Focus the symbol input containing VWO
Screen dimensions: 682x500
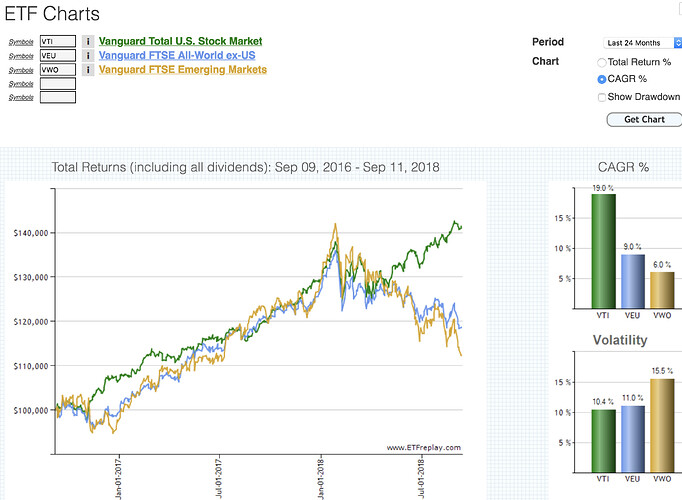pos(58,70)
